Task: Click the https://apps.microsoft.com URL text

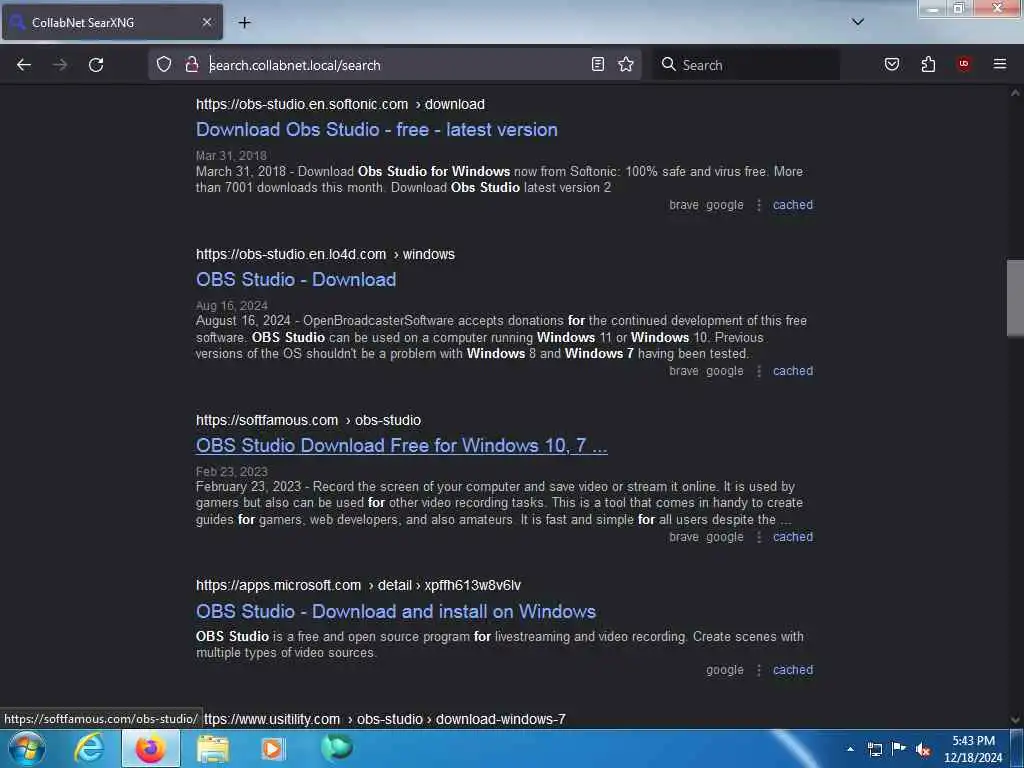Action: pyautogui.click(x=278, y=585)
